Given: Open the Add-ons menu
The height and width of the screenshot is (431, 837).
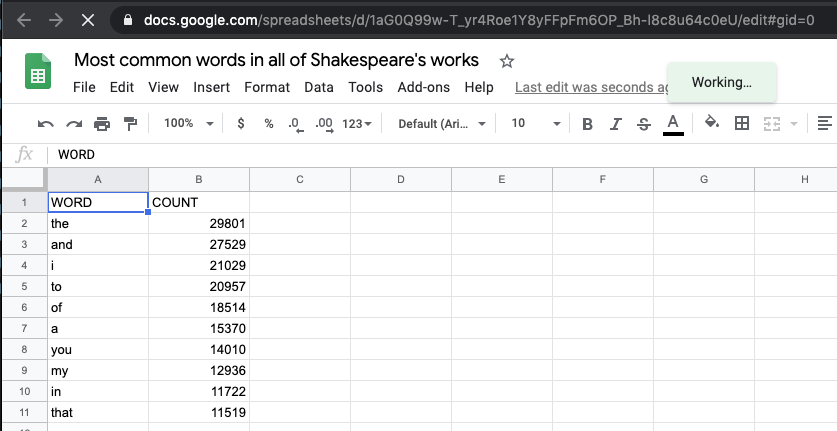Looking at the screenshot, I should (x=424, y=87).
